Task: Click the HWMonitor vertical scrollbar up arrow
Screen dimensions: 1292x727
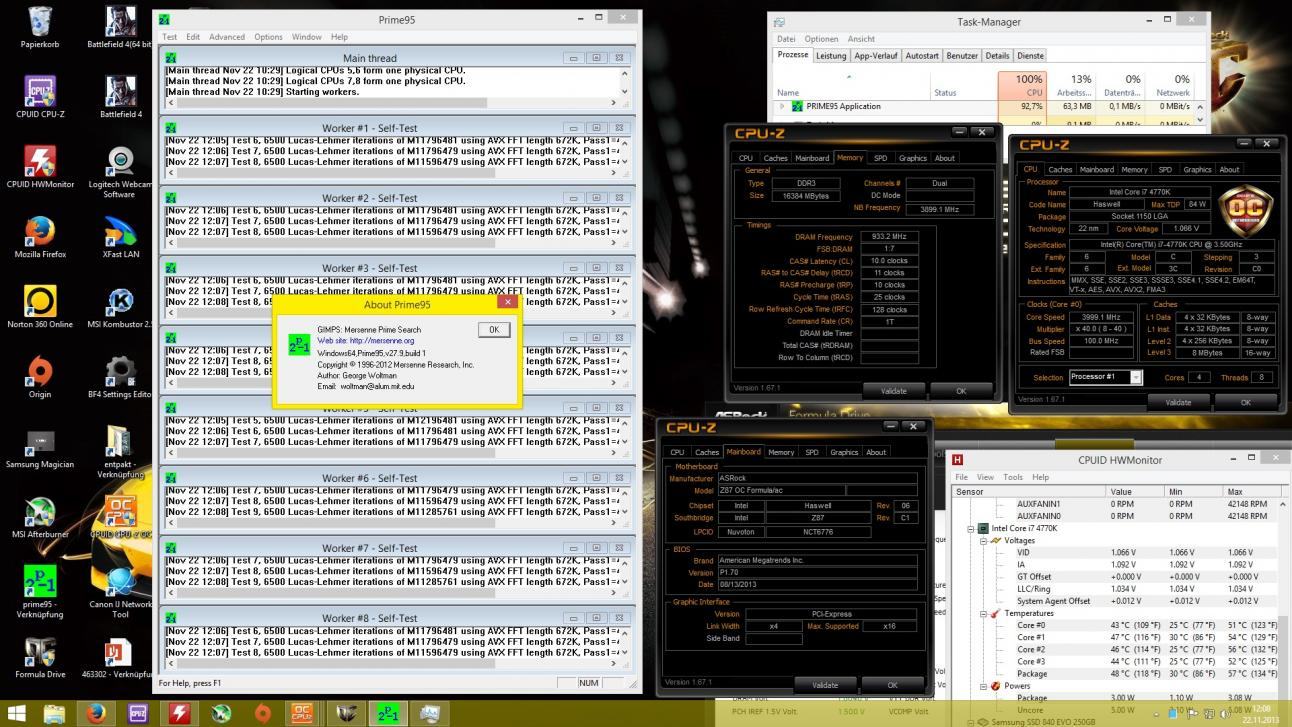Action: click(1283, 504)
